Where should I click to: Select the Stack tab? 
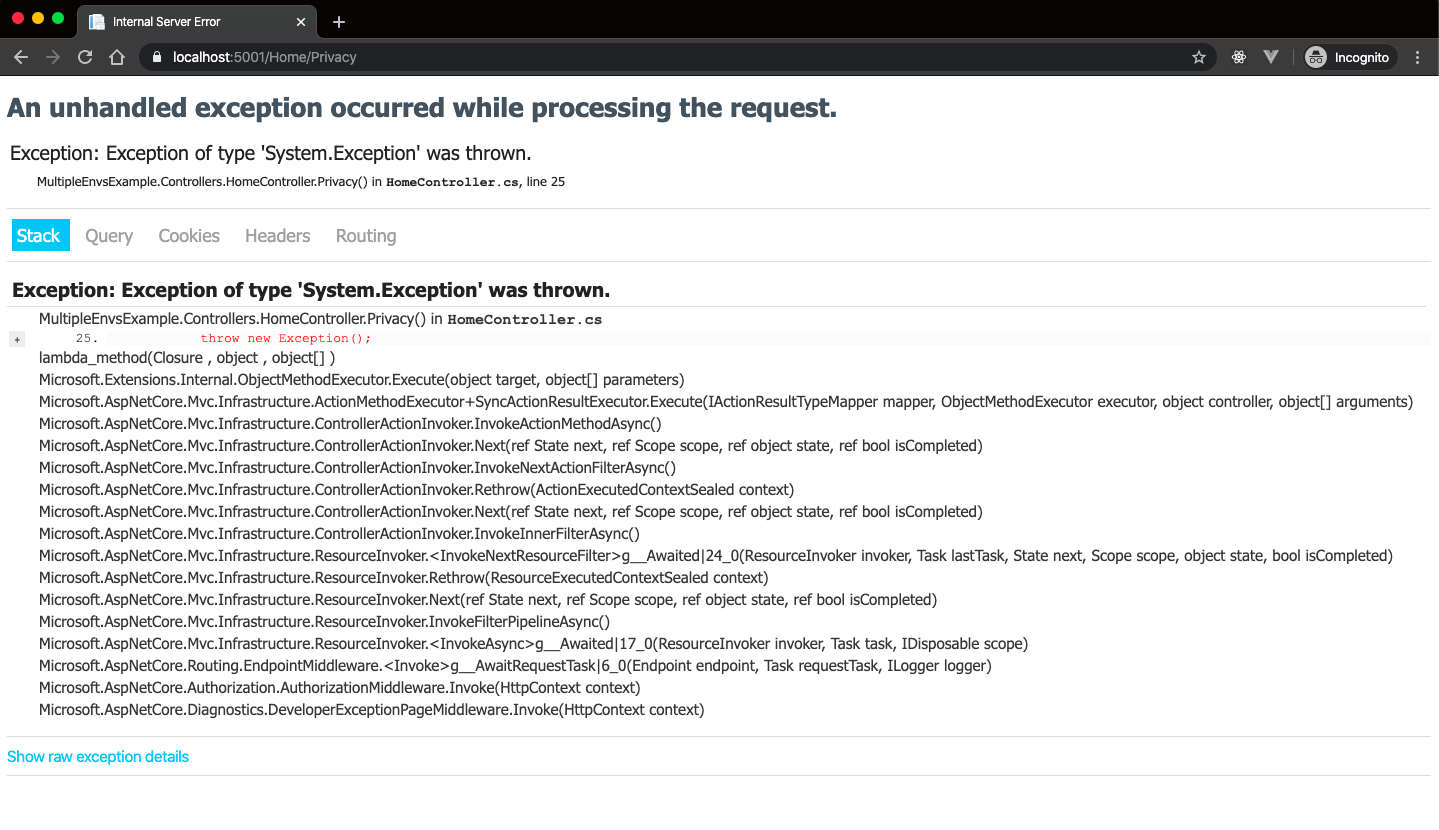39,236
